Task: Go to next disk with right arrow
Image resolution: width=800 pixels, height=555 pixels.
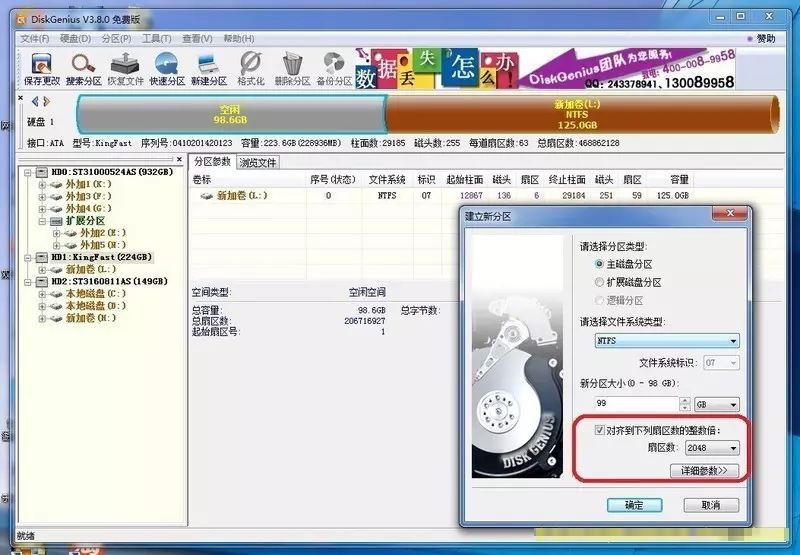Action: tap(46, 102)
